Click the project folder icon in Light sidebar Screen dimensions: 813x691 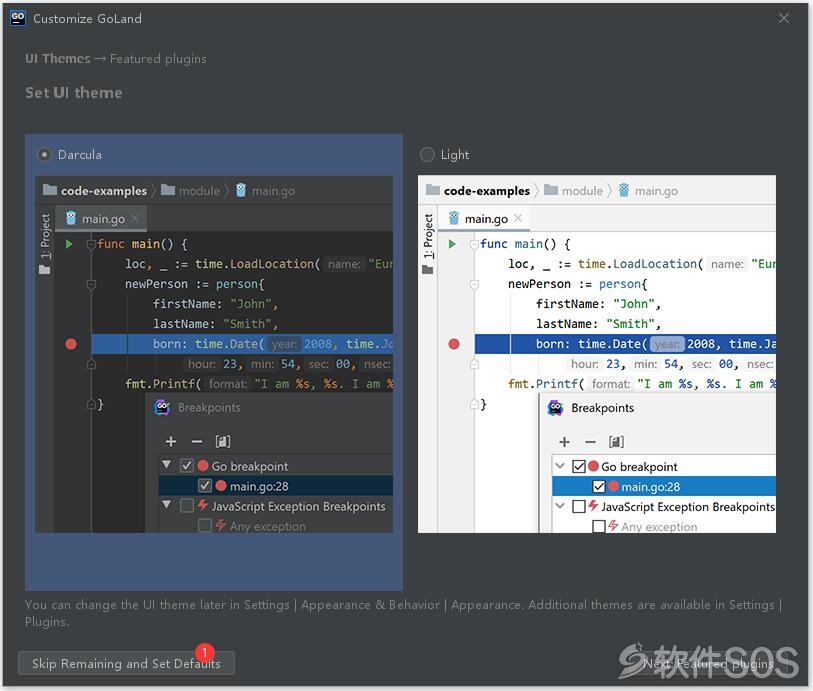[x=428, y=270]
